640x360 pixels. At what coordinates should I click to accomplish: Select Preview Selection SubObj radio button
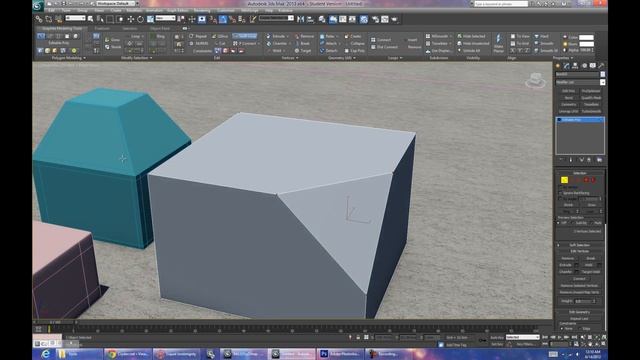tap(573, 223)
